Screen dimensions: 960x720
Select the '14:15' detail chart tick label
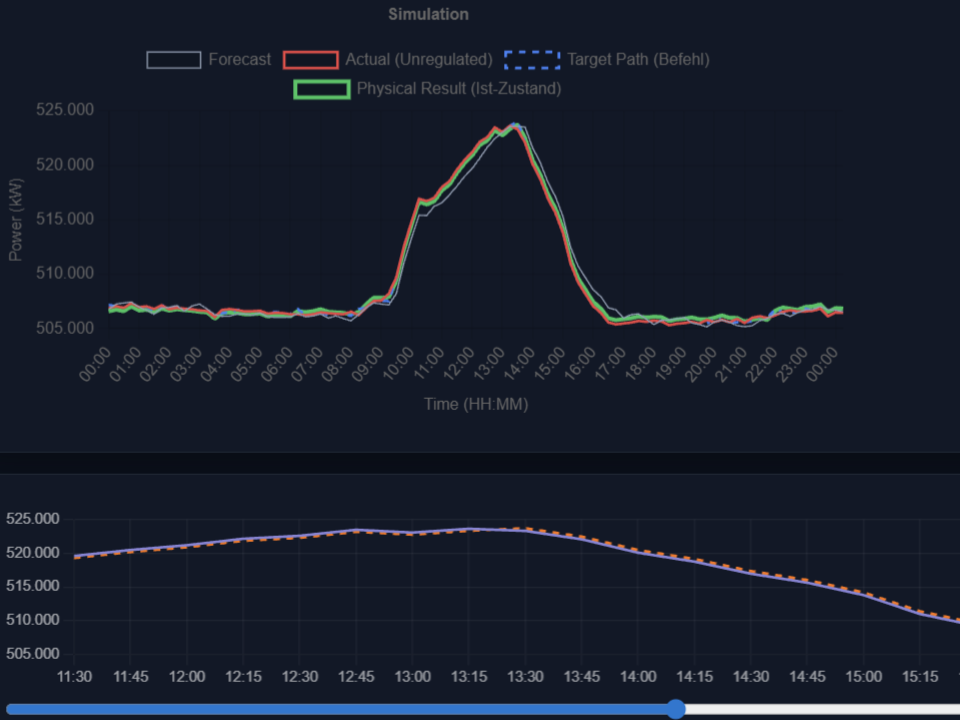[694, 677]
